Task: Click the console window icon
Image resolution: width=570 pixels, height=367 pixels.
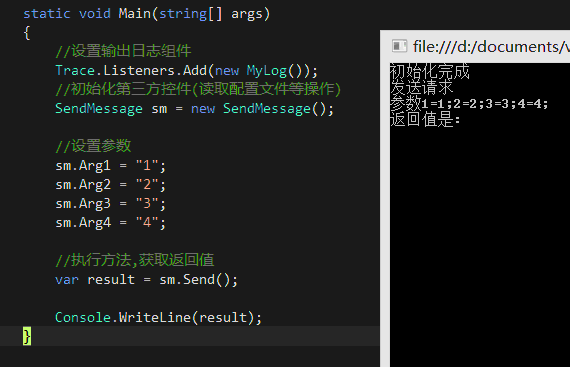Action: (x=399, y=46)
